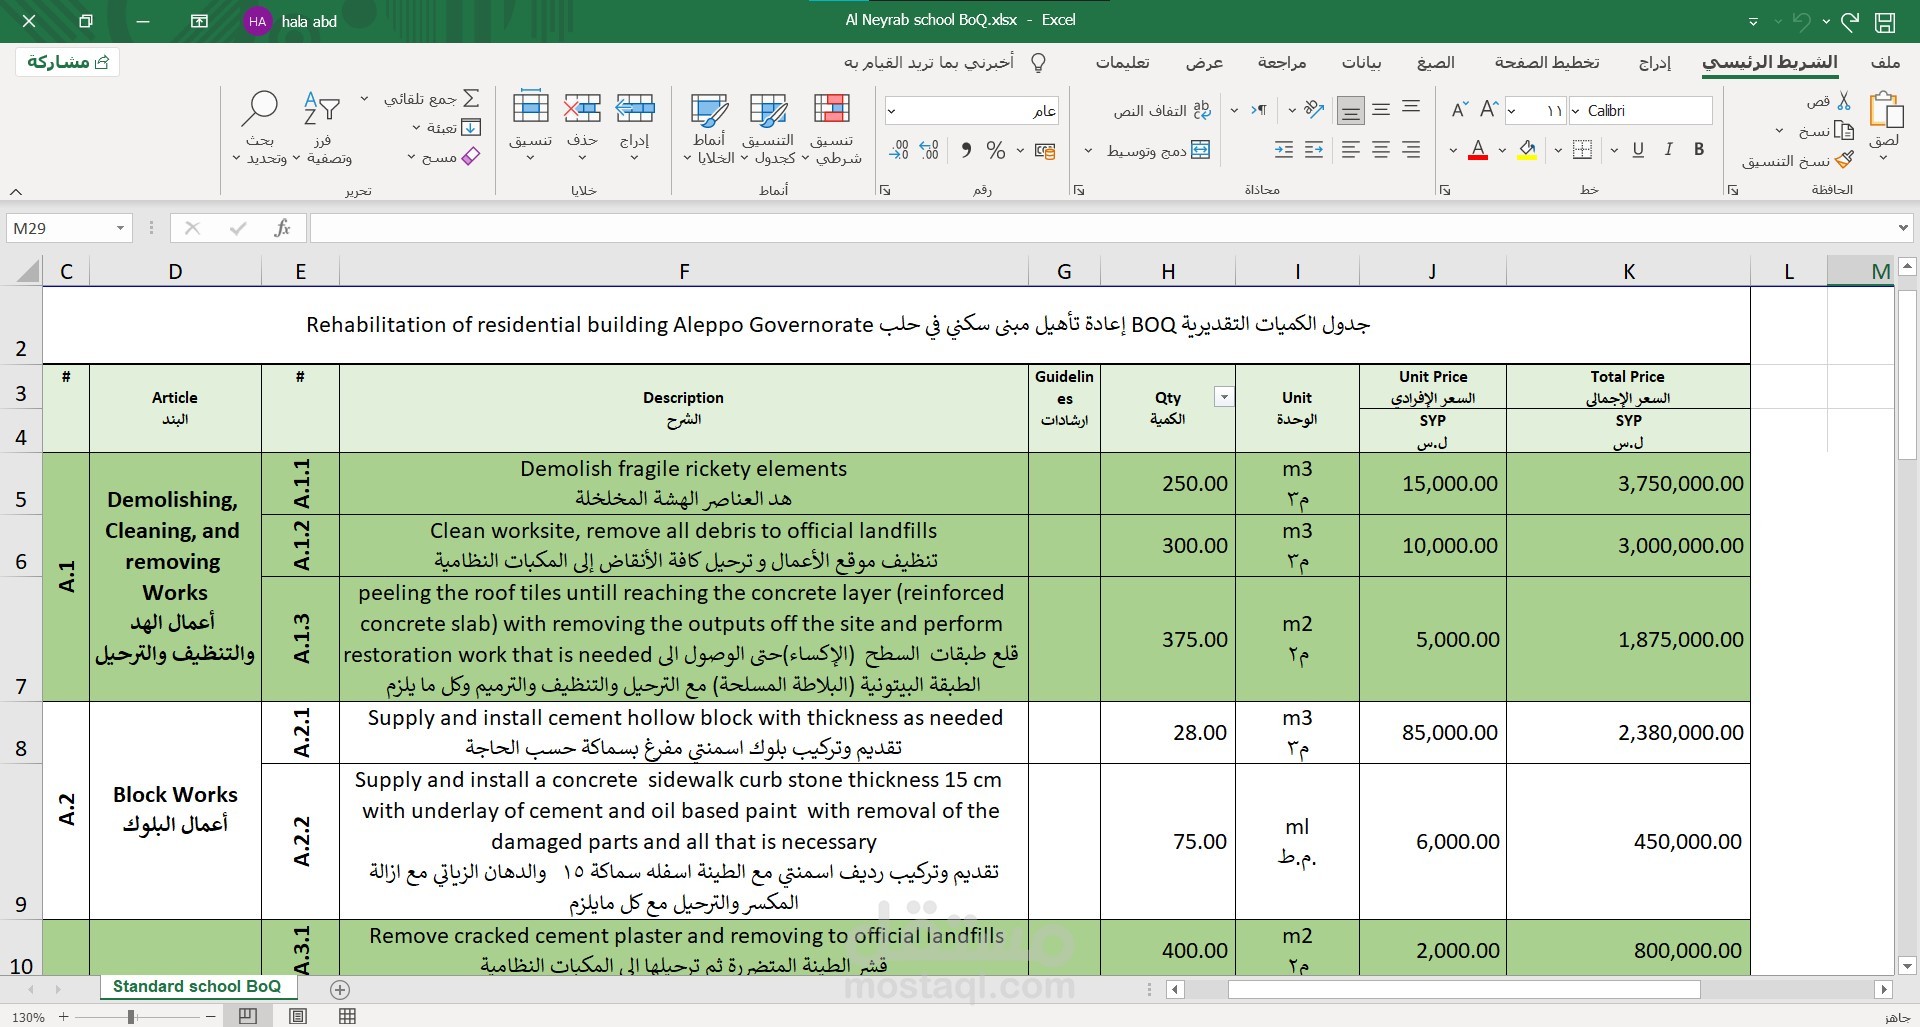Open the number format dropdown (عام)
Image resolution: width=1920 pixels, height=1027 pixels.
click(x=892, y=110)
